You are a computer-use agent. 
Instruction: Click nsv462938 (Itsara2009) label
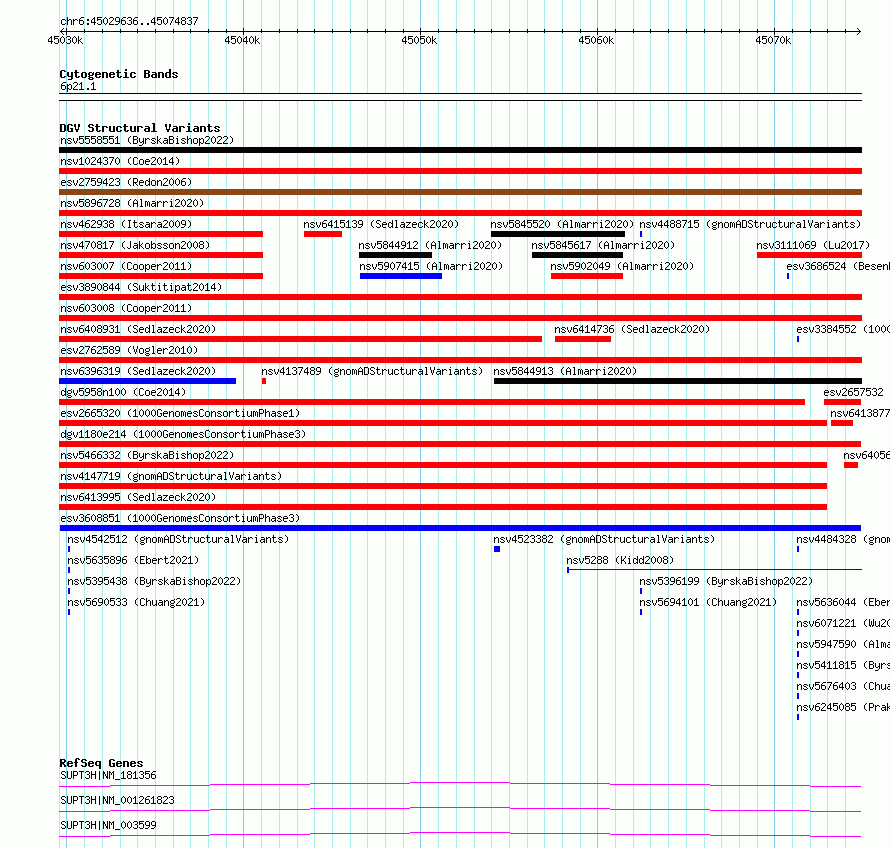pos(126,224)
